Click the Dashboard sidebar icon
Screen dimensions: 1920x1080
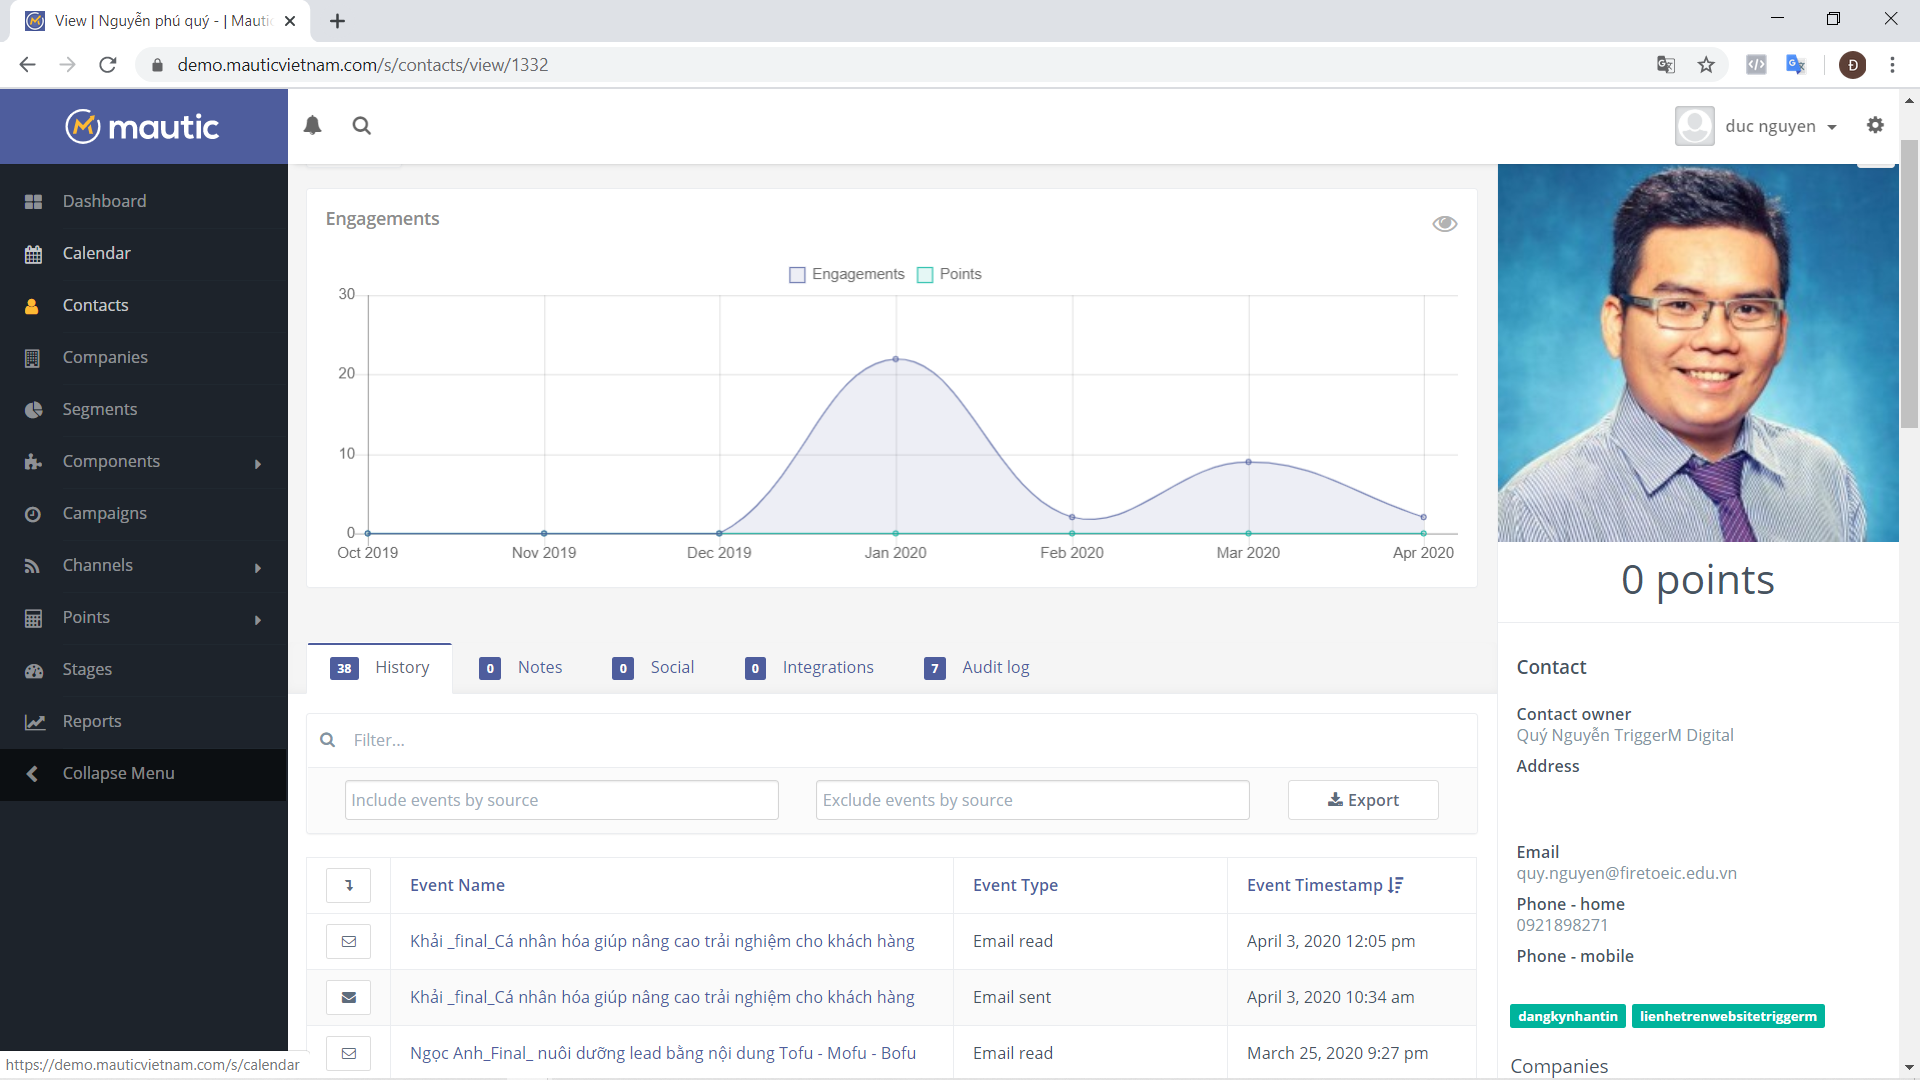(x=33, y=201)
